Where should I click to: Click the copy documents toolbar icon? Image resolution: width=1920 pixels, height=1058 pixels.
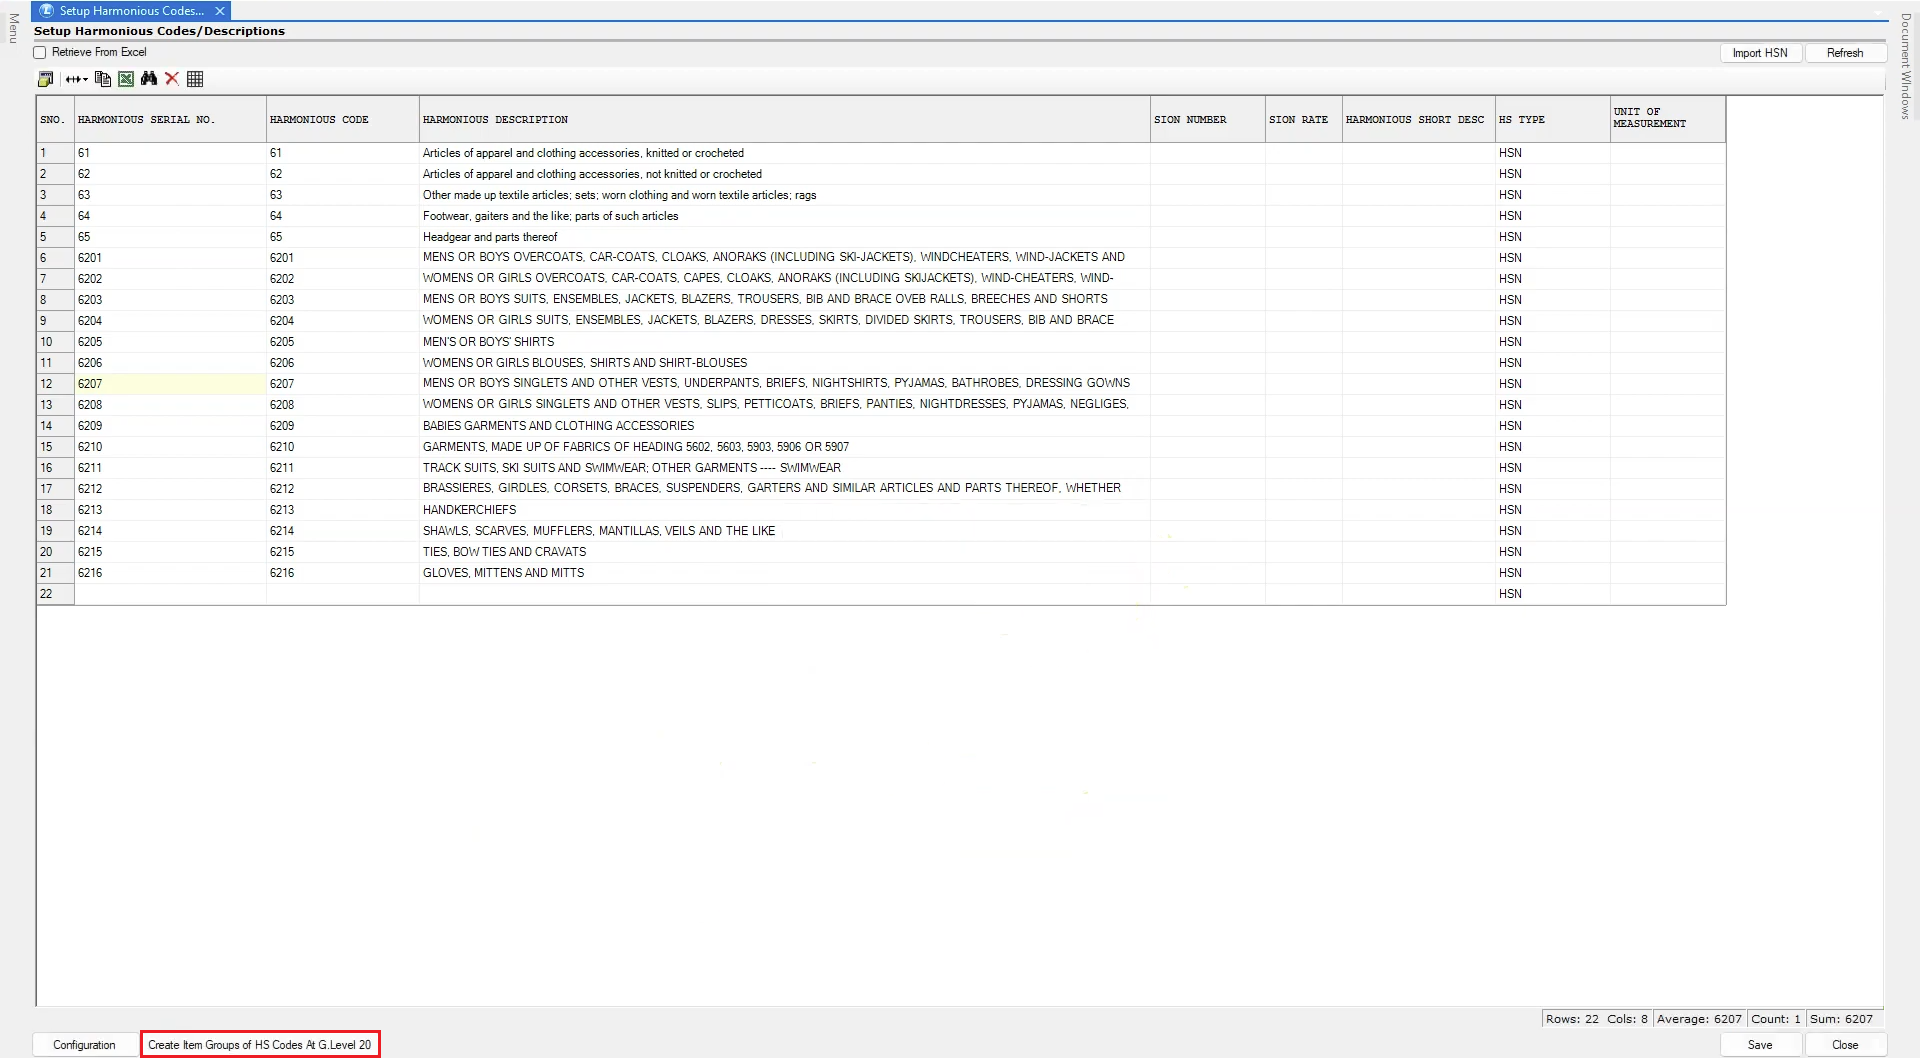(103, 79)
